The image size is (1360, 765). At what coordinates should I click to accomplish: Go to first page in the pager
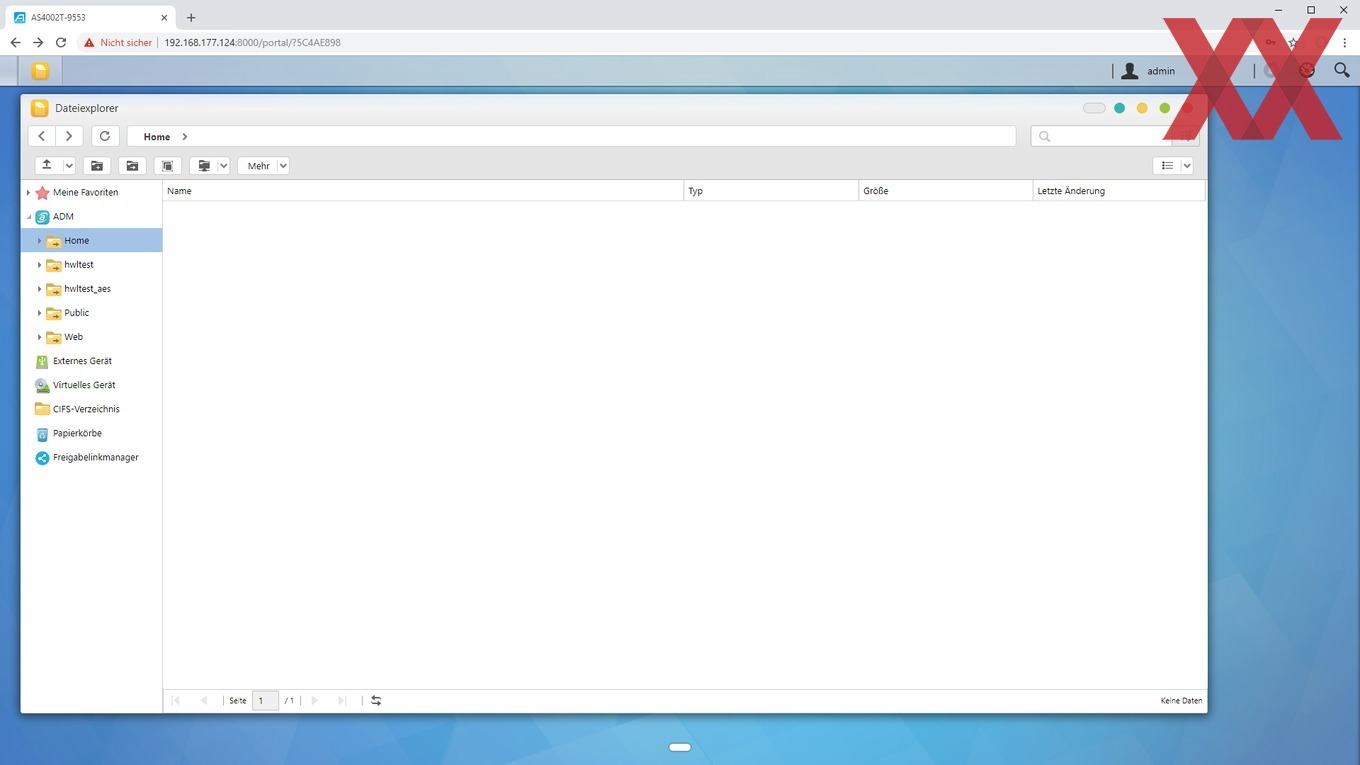click(176, 701)
